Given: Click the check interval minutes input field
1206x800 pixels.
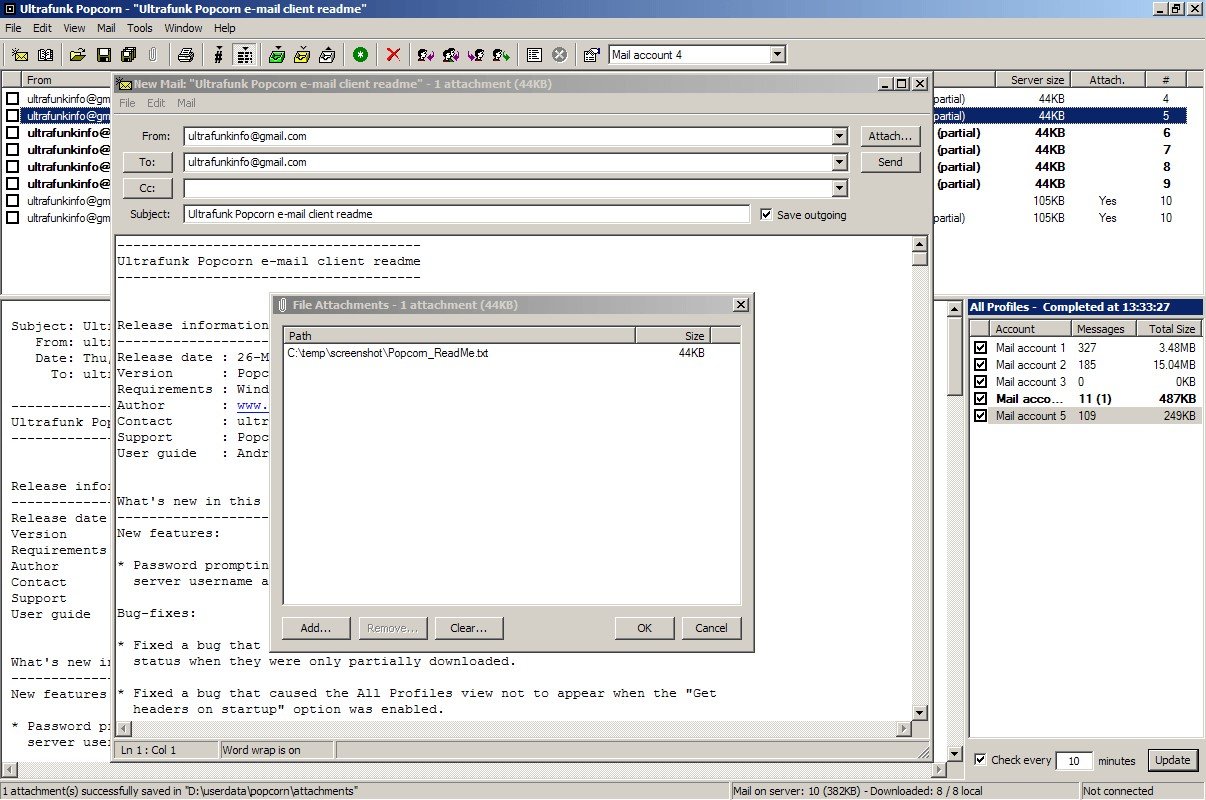Looking at the screenshot, I should pyautogui.click(x=1073, y=761).
